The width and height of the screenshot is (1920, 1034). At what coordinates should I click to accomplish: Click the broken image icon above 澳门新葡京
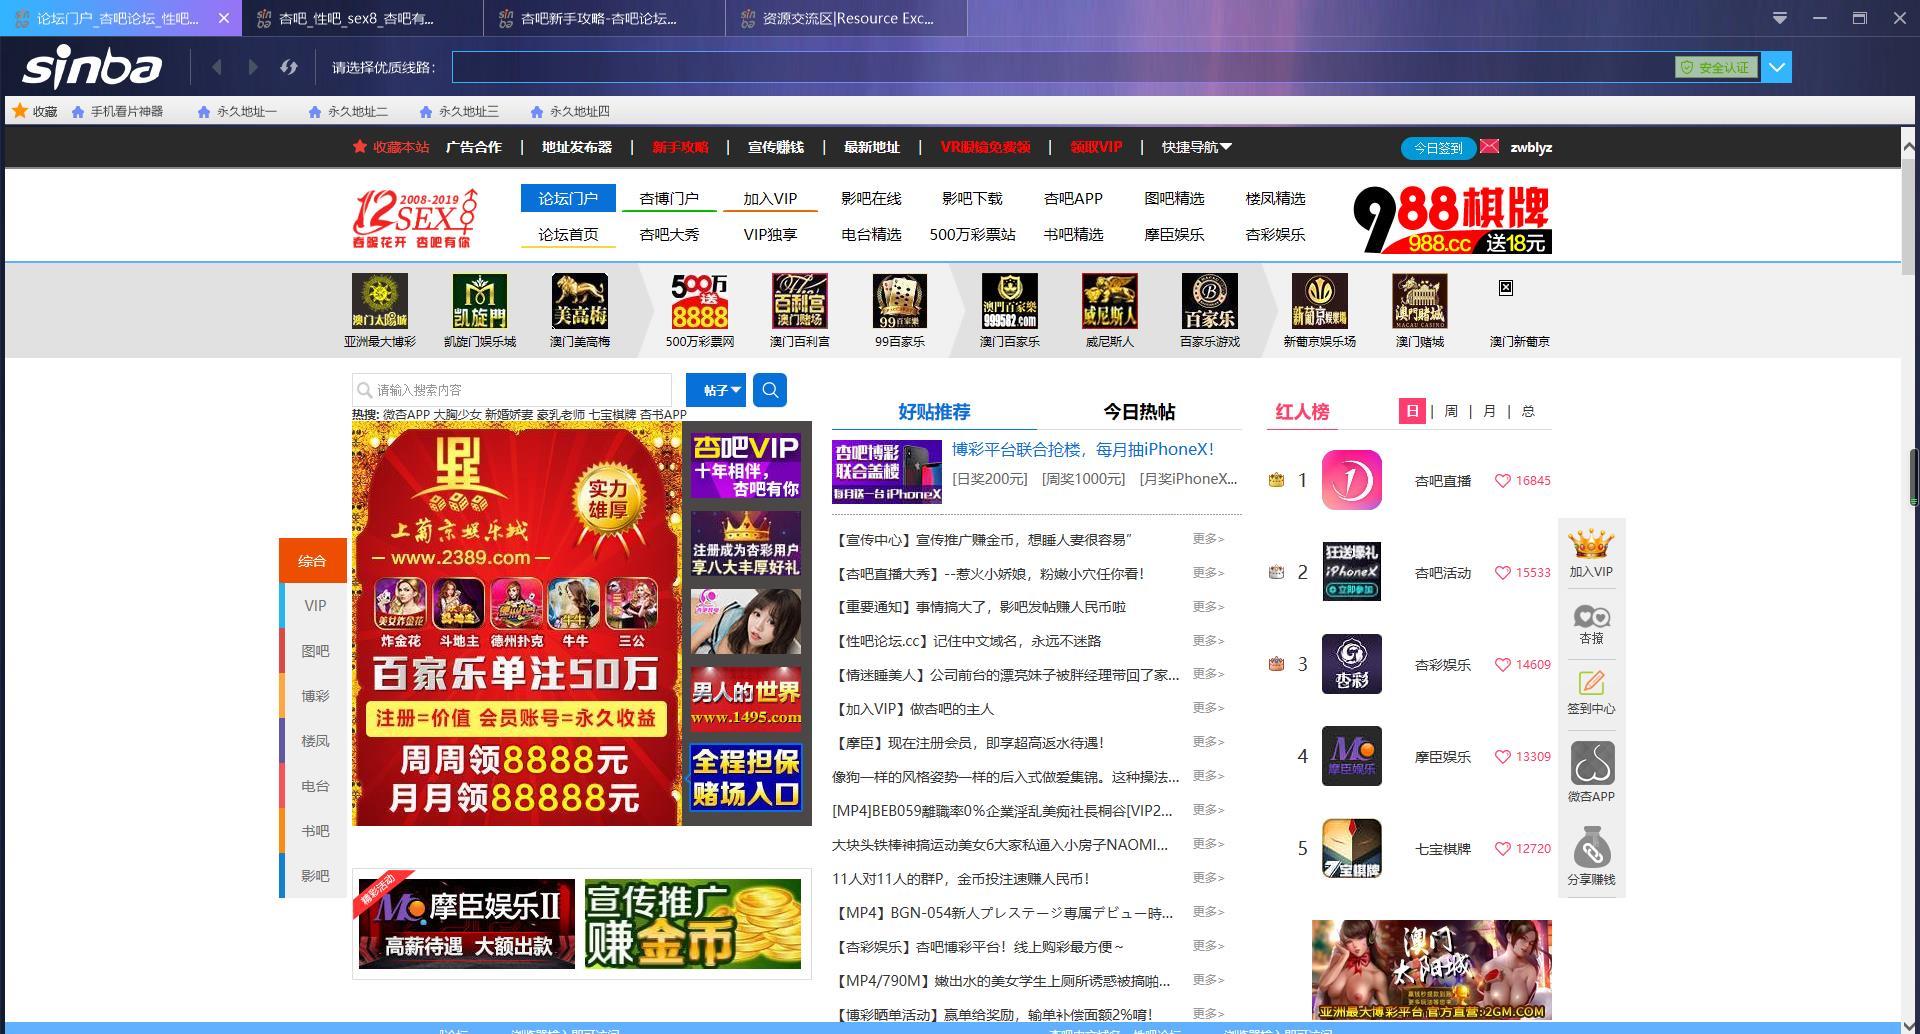click(1506, 288)
